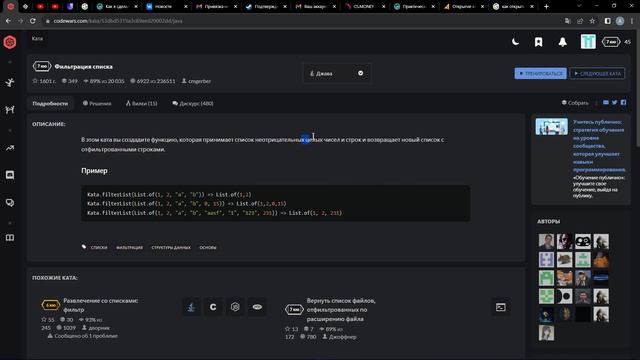Open the Джава language dropdown
The width and height of the screenshot is (640, 360).
pyautogui.click(x=337, y=73)
